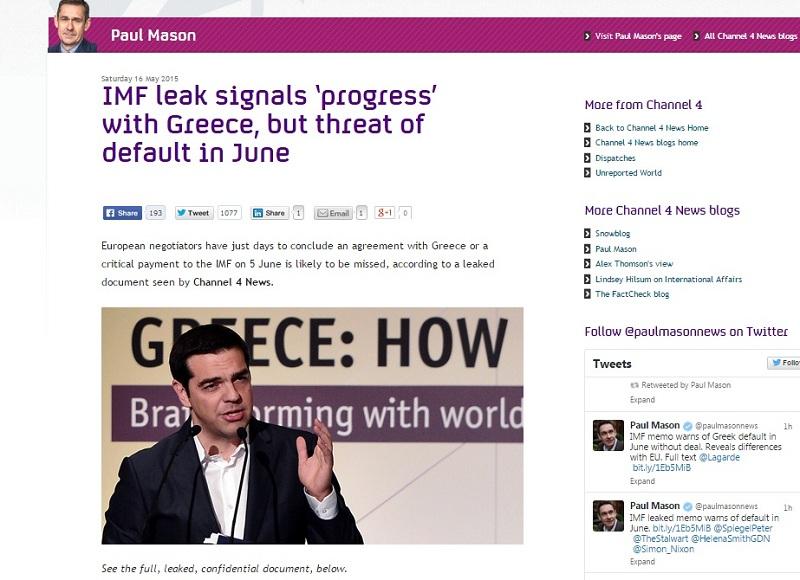Open Paul Mason name on IMF memo warns tweet
Screen dimensions: 800x580
(x=655, y=425)
